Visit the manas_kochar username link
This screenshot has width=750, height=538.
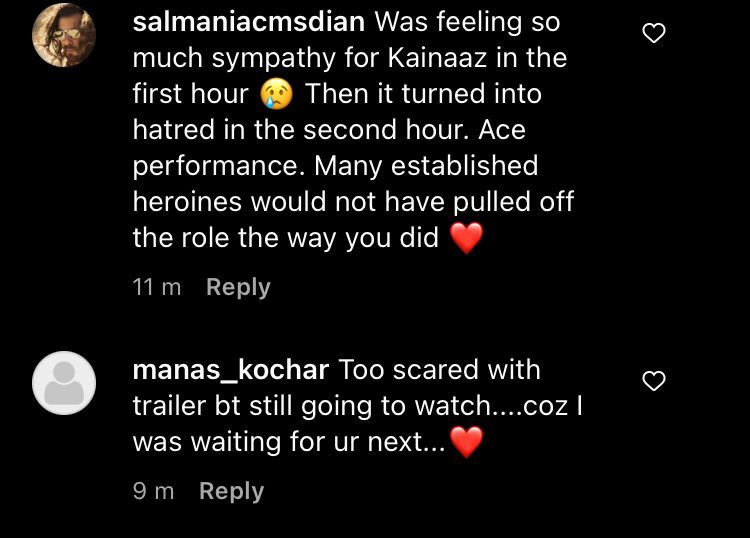(x=231, y=369)
